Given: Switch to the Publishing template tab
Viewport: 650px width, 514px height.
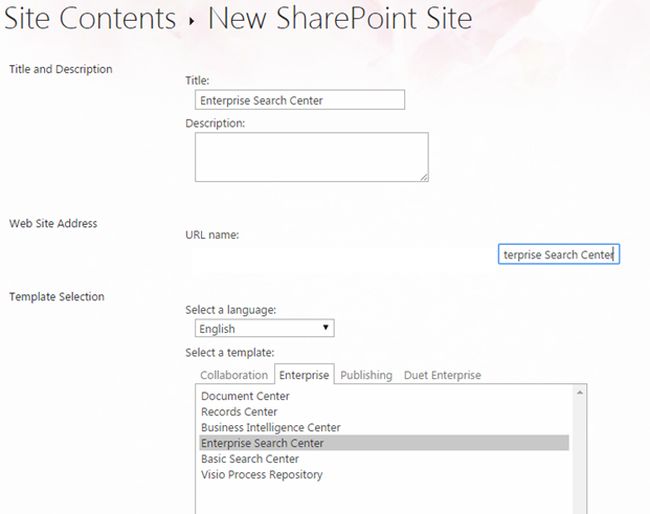Looking at the screenshot, I should coord(366,375).
